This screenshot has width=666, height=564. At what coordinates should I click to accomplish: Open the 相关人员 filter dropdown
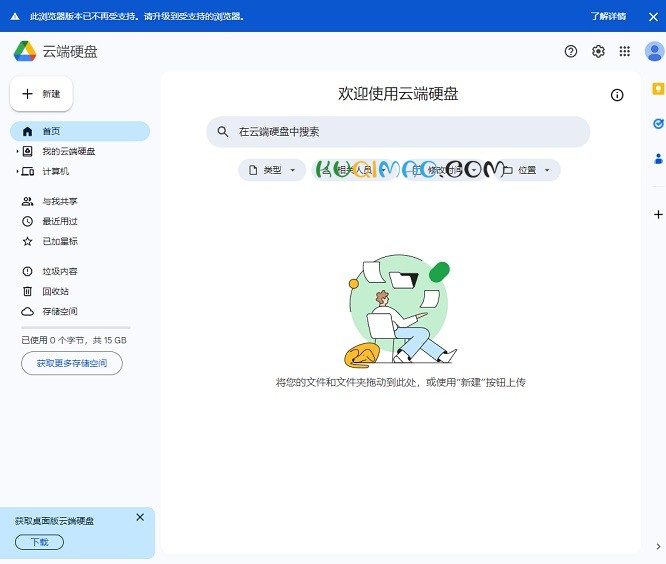(x=356, y=170)
